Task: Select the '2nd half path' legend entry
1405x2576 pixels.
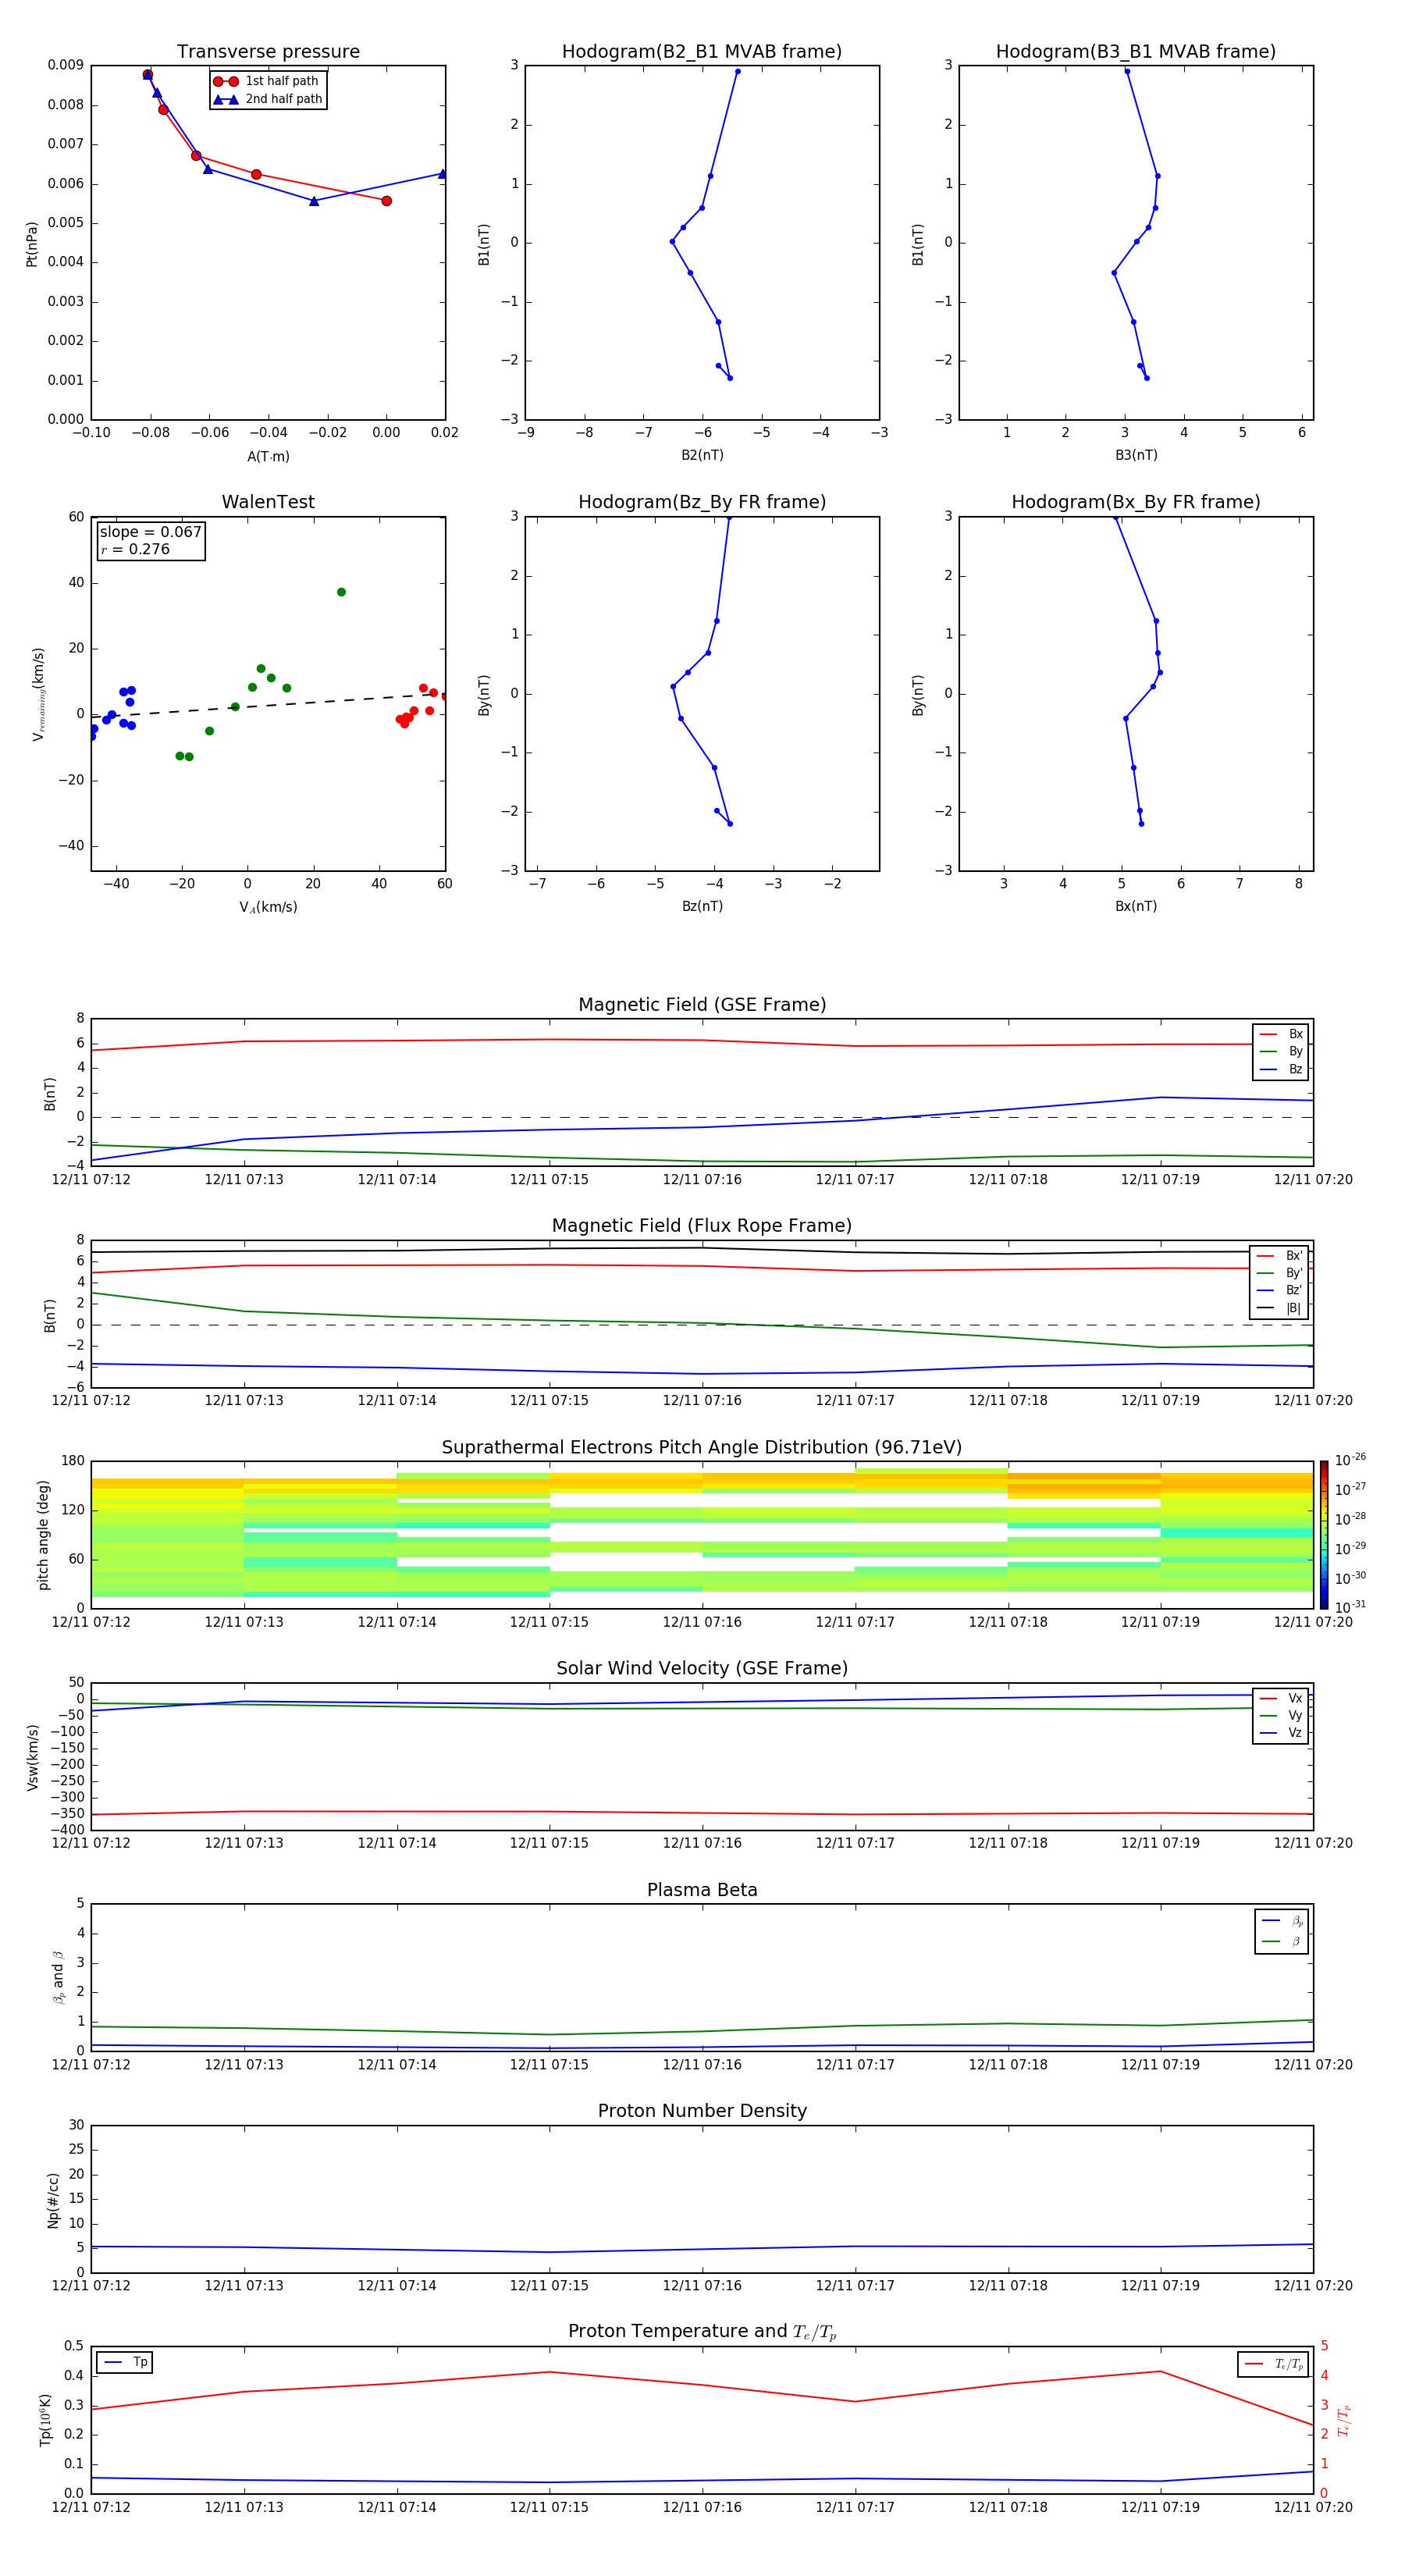Action: pos(267,99)
